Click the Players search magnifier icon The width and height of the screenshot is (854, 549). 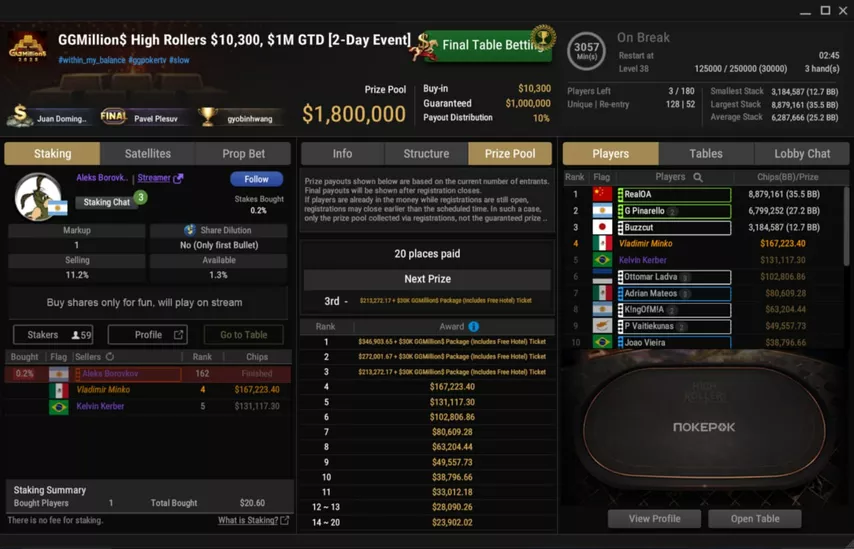pyautogui.click(x=698, y=177)
